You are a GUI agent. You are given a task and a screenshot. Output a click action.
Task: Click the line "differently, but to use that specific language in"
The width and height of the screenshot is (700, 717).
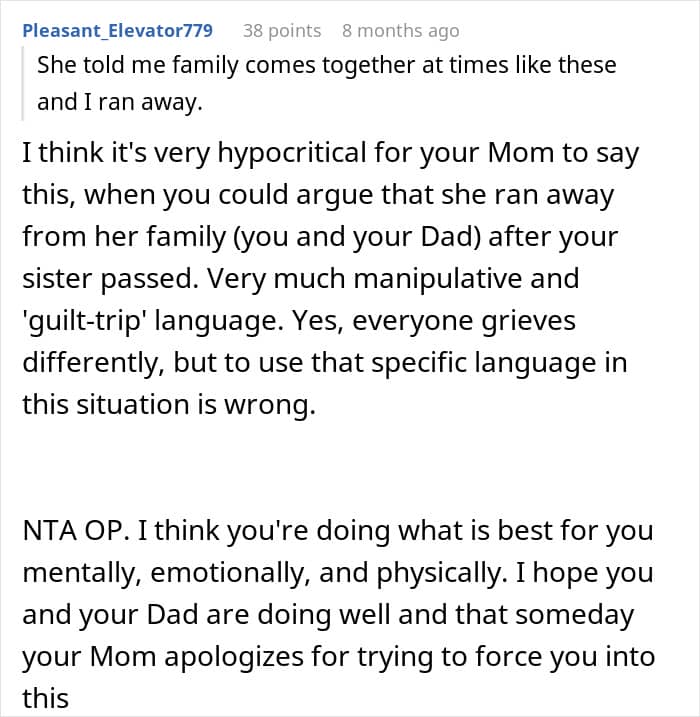325,362
